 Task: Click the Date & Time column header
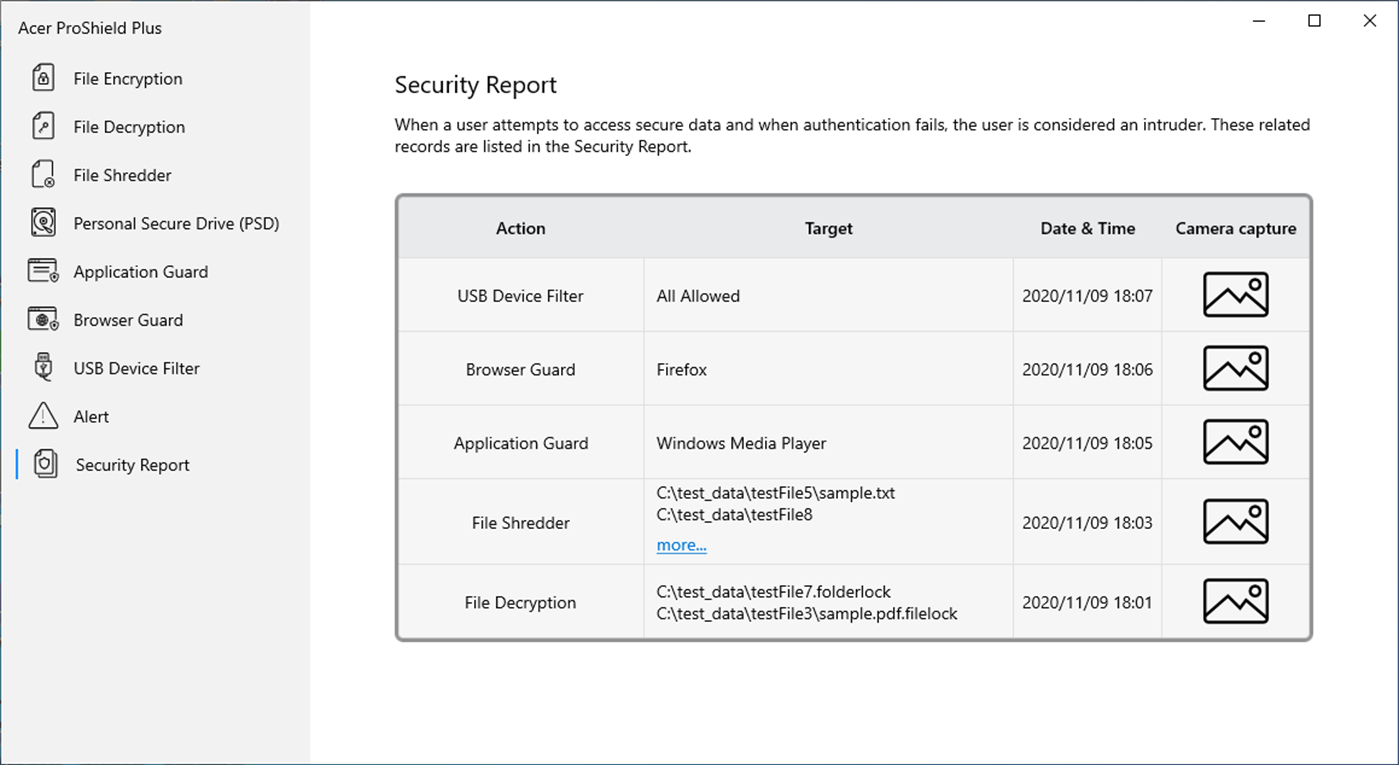pyautogui.click(x=1087, y=228)
